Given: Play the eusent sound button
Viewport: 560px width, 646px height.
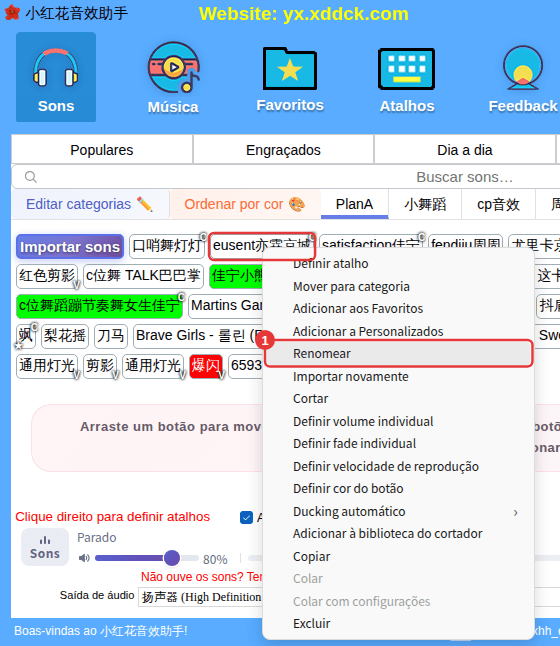Looking at the screenshot, I should (262, 246).
